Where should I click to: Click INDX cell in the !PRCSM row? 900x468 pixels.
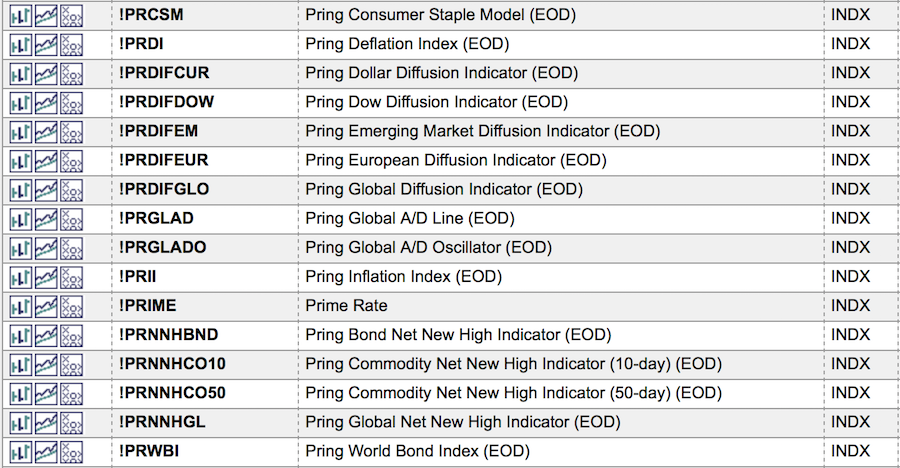[850, 15]
